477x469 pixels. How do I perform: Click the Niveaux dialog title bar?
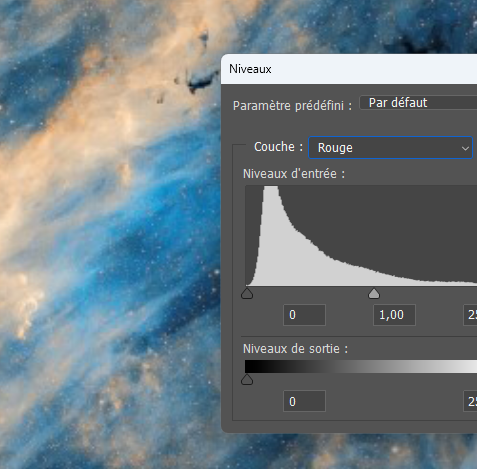click(x=349, y=69)
